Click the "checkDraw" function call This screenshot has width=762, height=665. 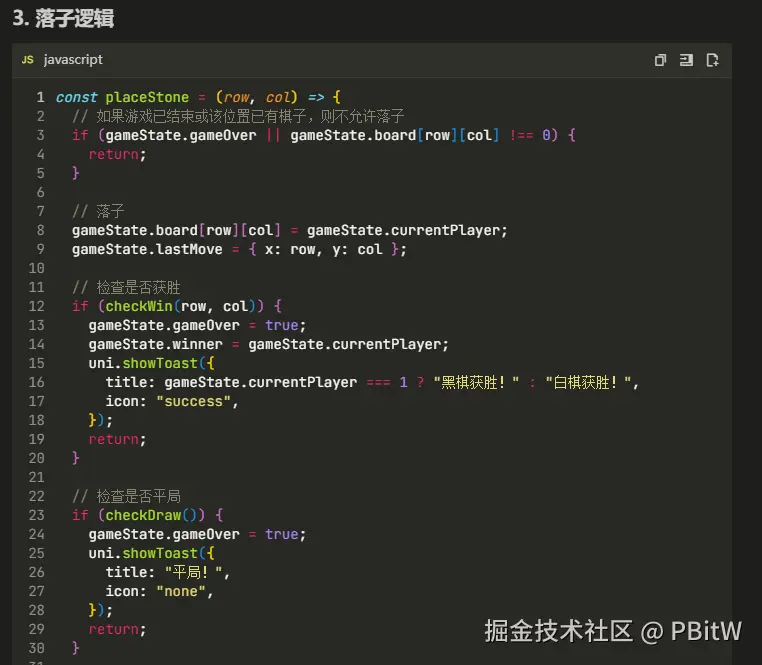(143, 515)
